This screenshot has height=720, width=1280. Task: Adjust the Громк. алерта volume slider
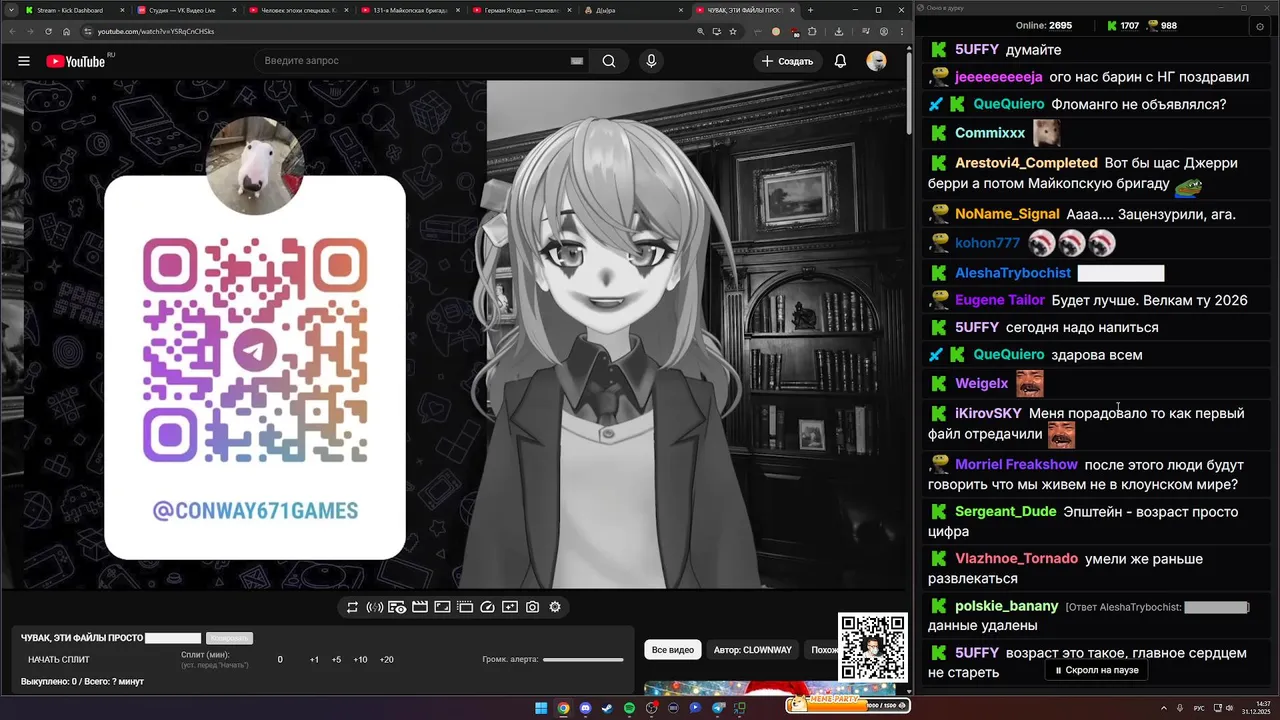point(583,659)
